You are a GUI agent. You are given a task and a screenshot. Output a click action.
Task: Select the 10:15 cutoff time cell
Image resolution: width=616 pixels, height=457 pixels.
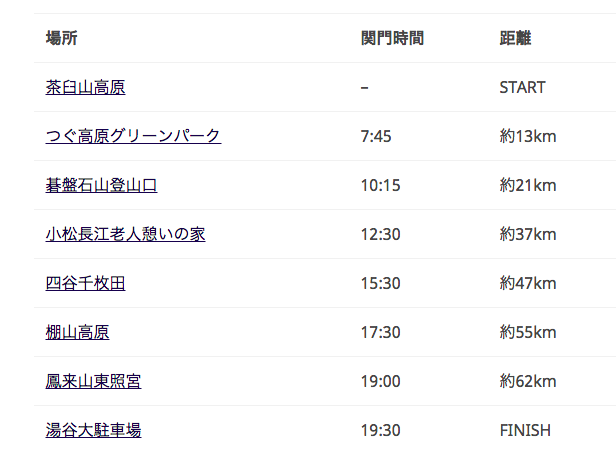click(x=380, y=185)
